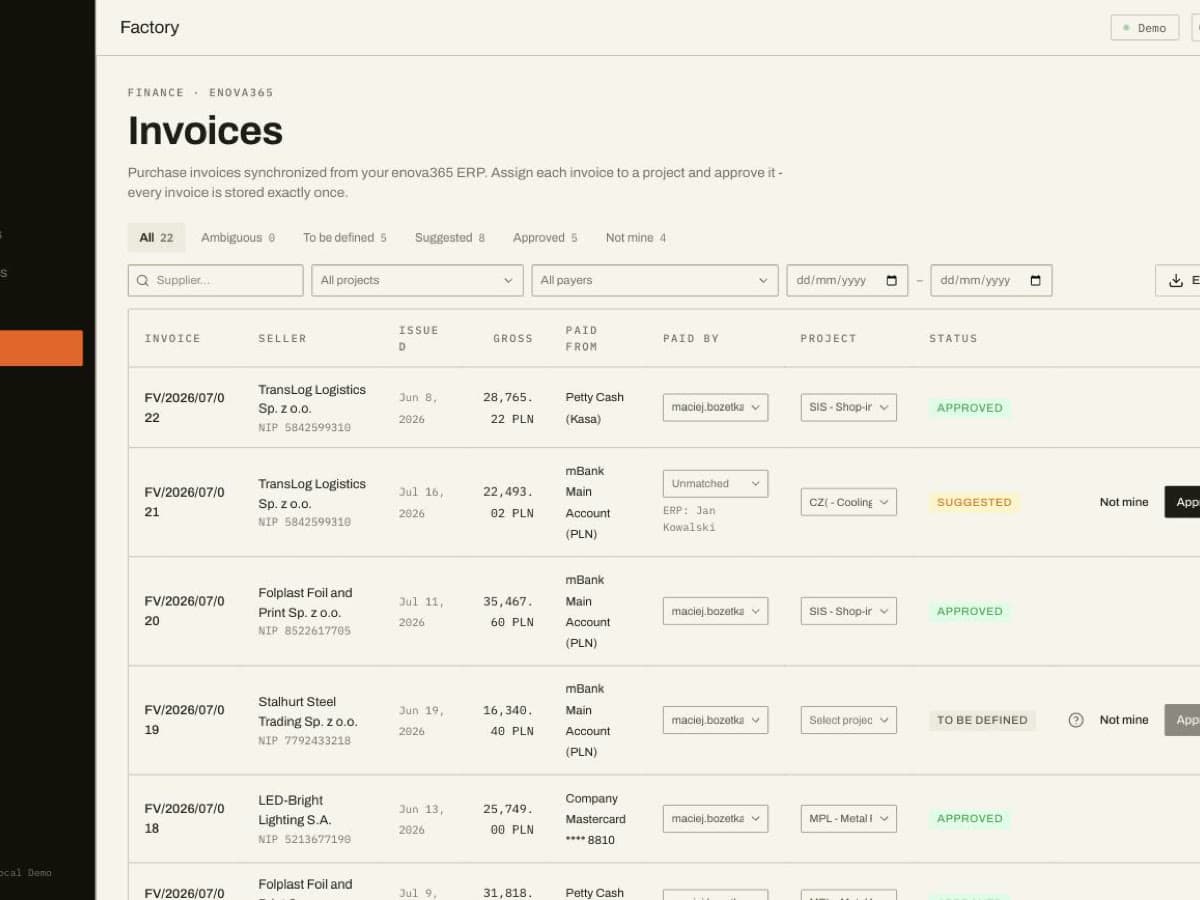
Task: Open the Approved tab
Action: (x=545, y=238)
